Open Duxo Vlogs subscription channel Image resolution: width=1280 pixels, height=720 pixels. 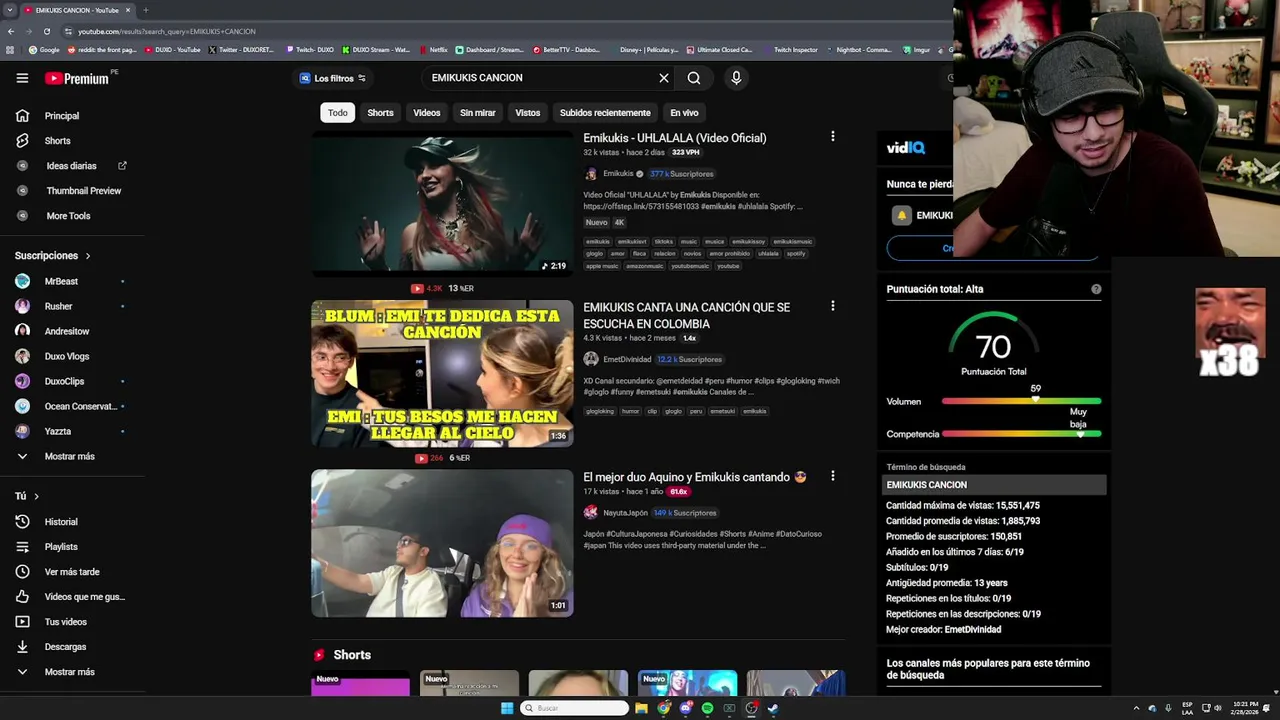pos(67,357)
